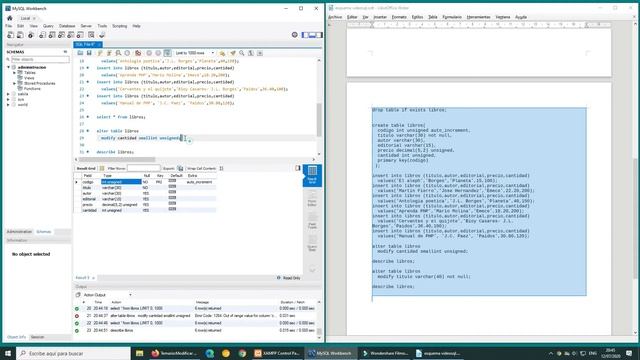
Task: Toggle Wrap Cell Content icon in result toolbar
Action: pyautogui.click(x=221, y=168)
